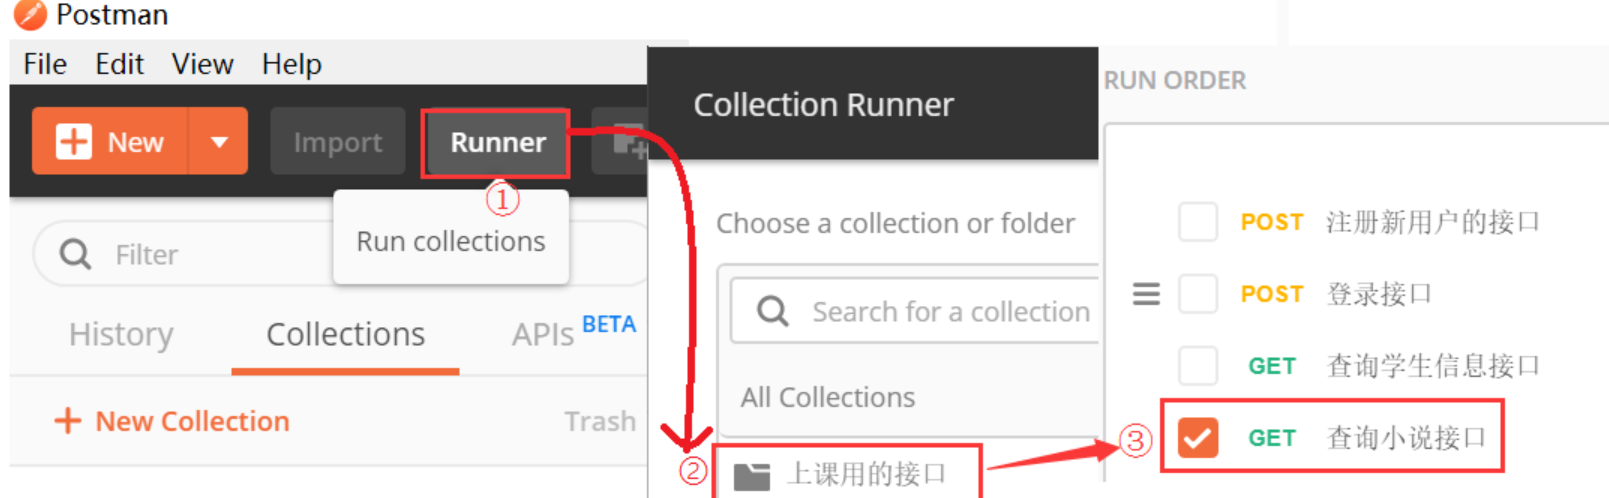Click the folder icon for 上课用的接口
This screenshot has height=498, width=1609.
click(x=752, y=475)
